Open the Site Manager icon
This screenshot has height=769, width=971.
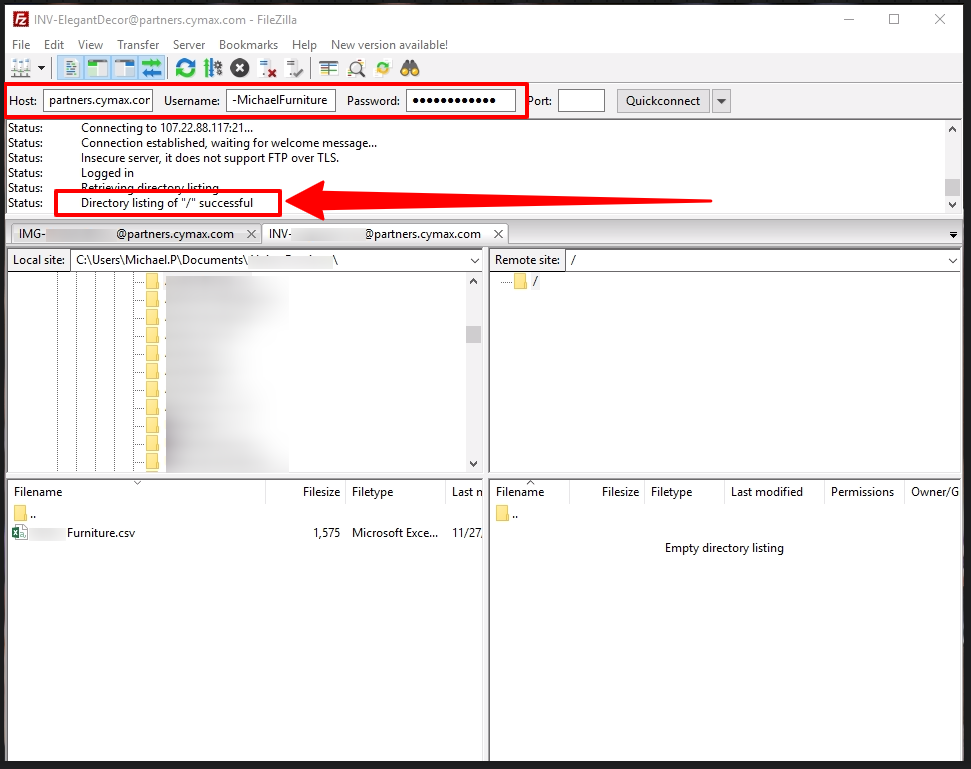point(21,68)
